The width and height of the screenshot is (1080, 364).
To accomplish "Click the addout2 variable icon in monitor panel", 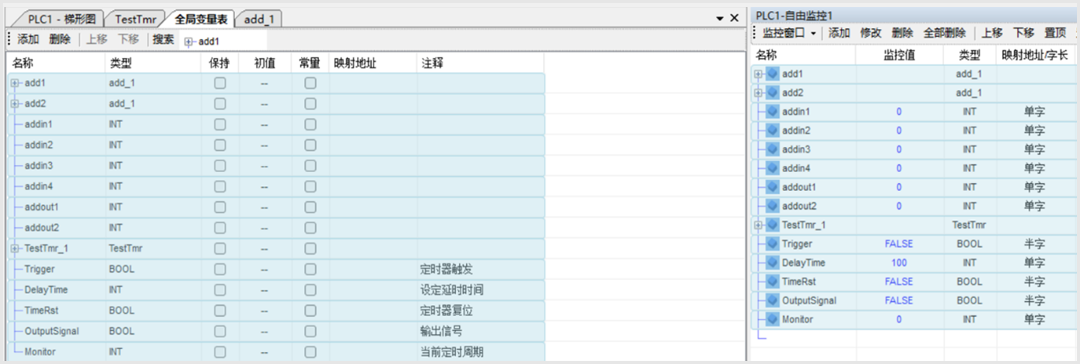I will [x=773, y=205].
